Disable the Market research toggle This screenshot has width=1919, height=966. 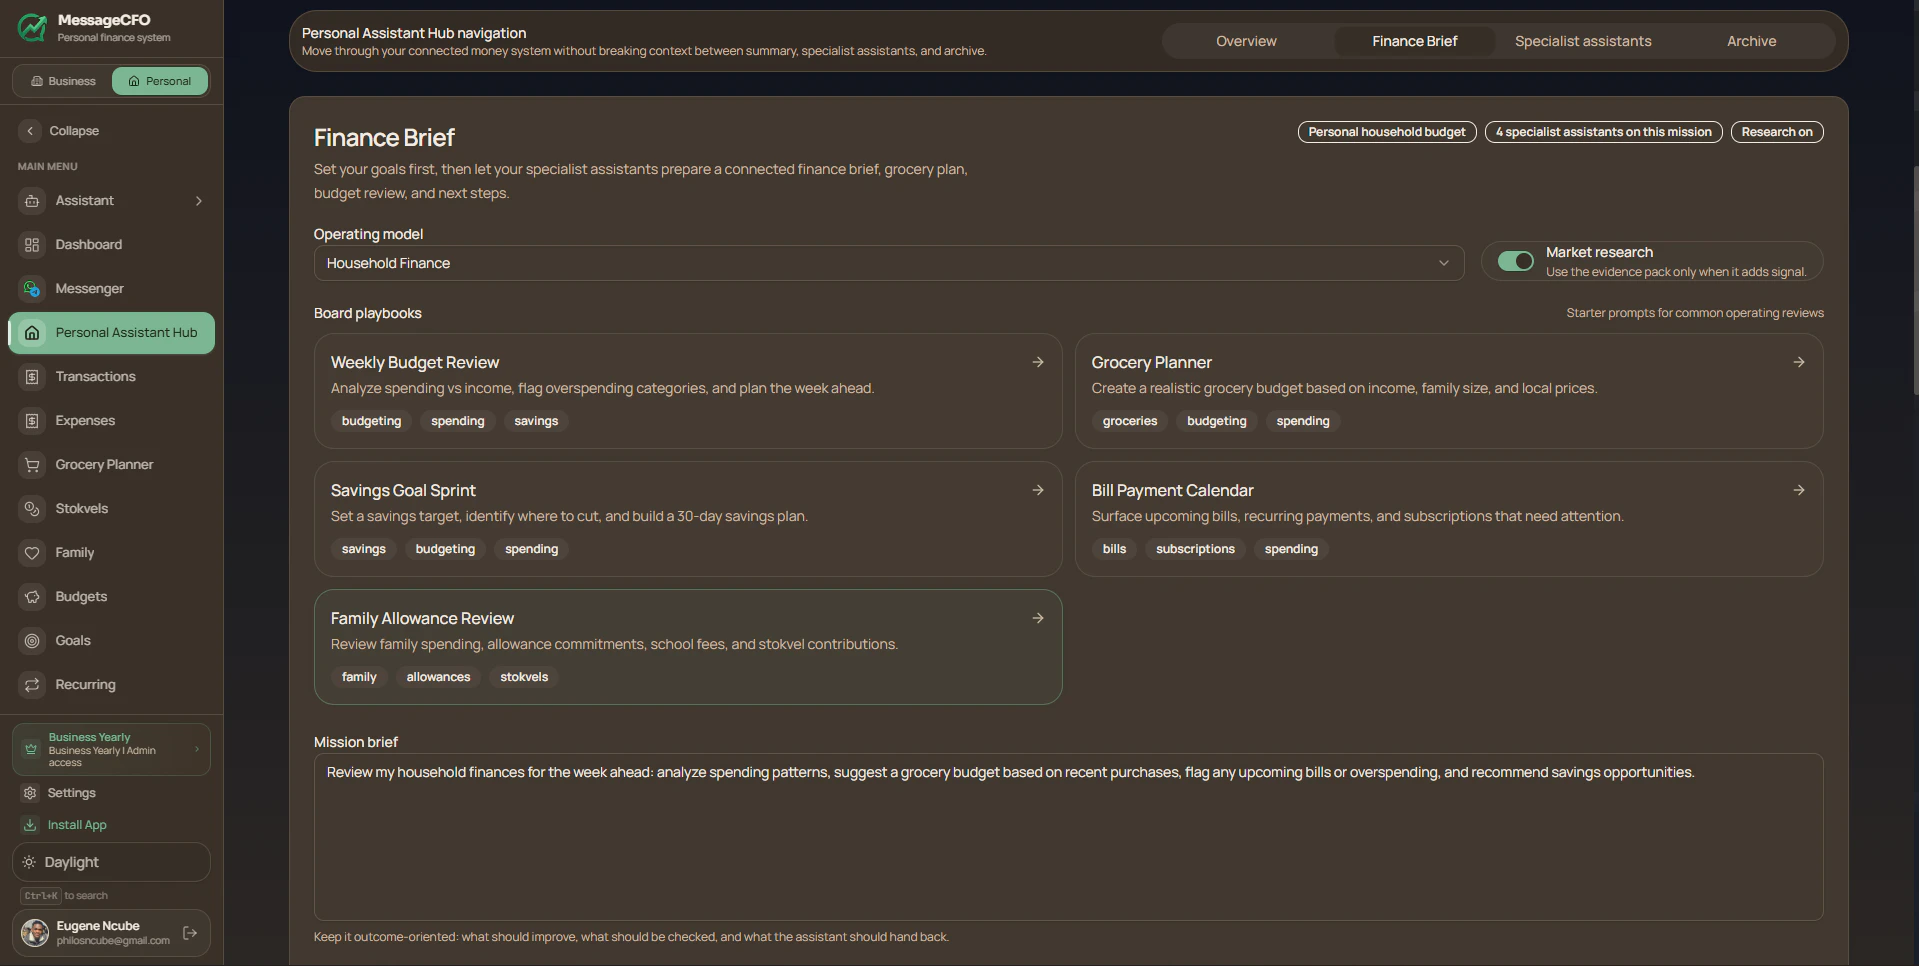point(1515,260)
